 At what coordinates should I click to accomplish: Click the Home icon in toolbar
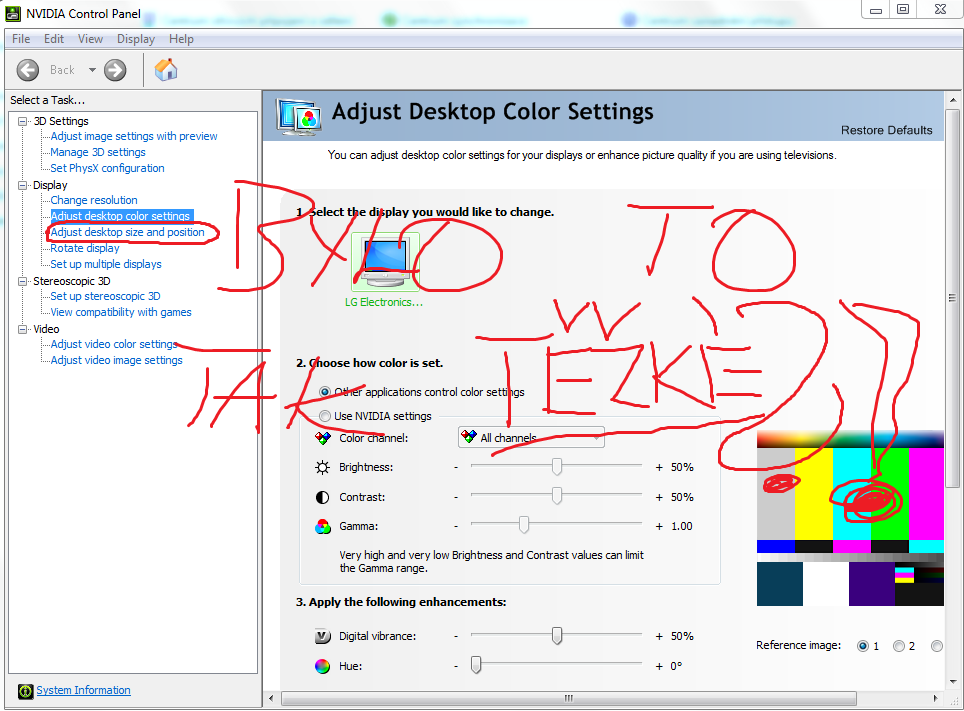coord(166,69)
